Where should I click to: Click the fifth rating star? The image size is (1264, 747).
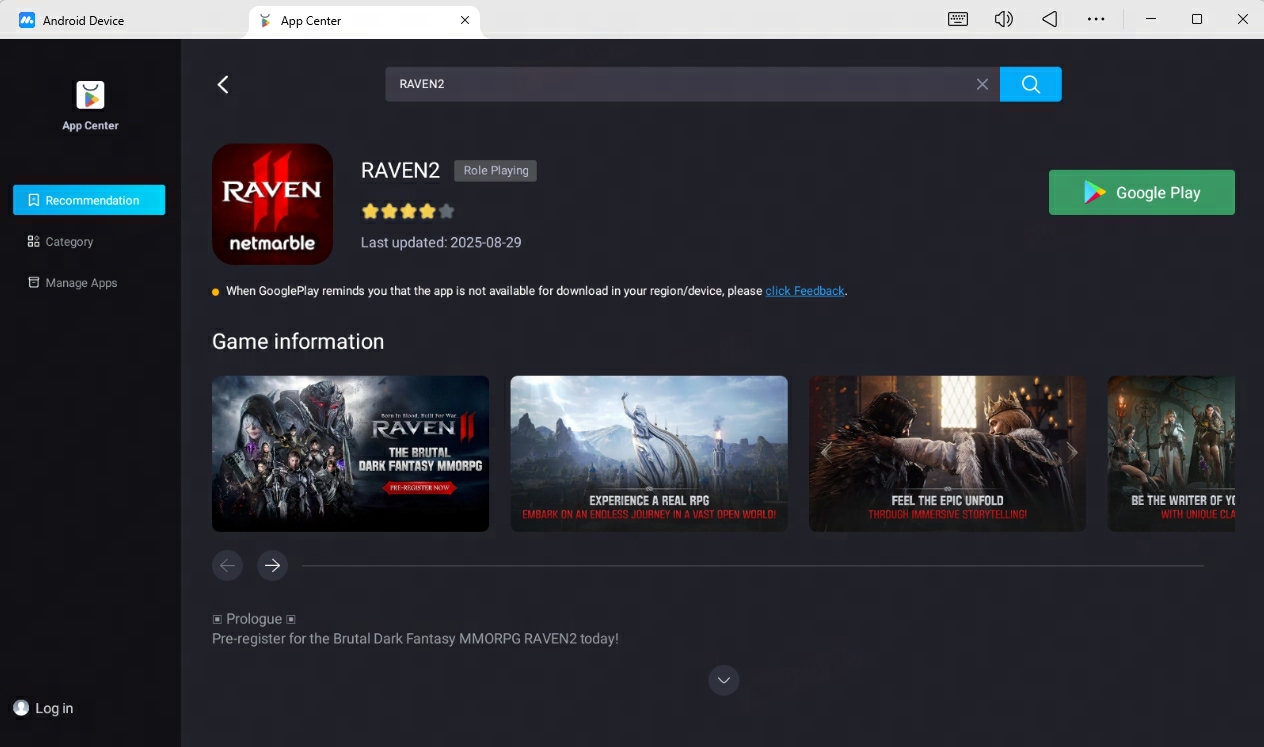445,211
